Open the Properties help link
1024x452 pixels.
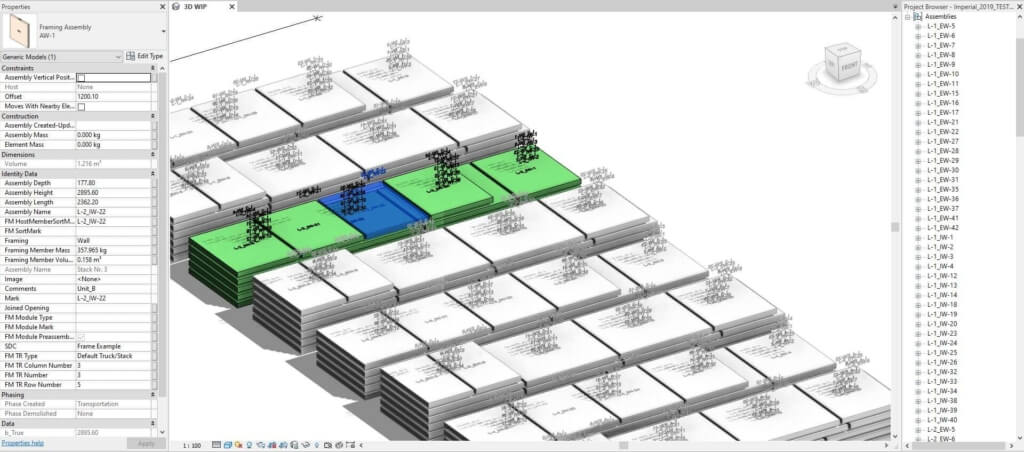pyautogui.click(x=22, y=443)
